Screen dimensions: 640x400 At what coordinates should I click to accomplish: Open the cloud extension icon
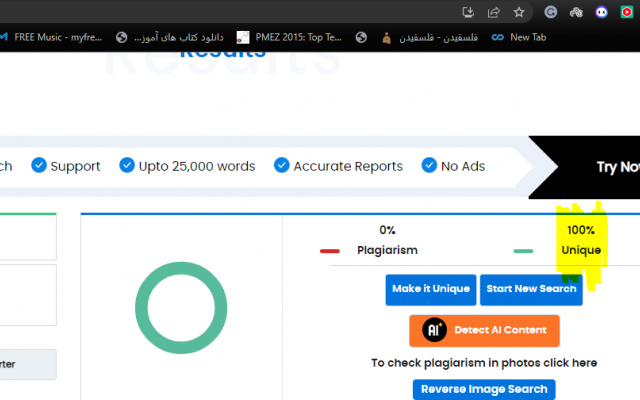tap(576, 12)
